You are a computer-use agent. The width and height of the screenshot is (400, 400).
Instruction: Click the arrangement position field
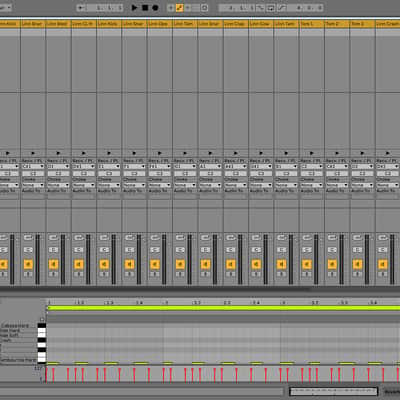[x=105, y=7]
